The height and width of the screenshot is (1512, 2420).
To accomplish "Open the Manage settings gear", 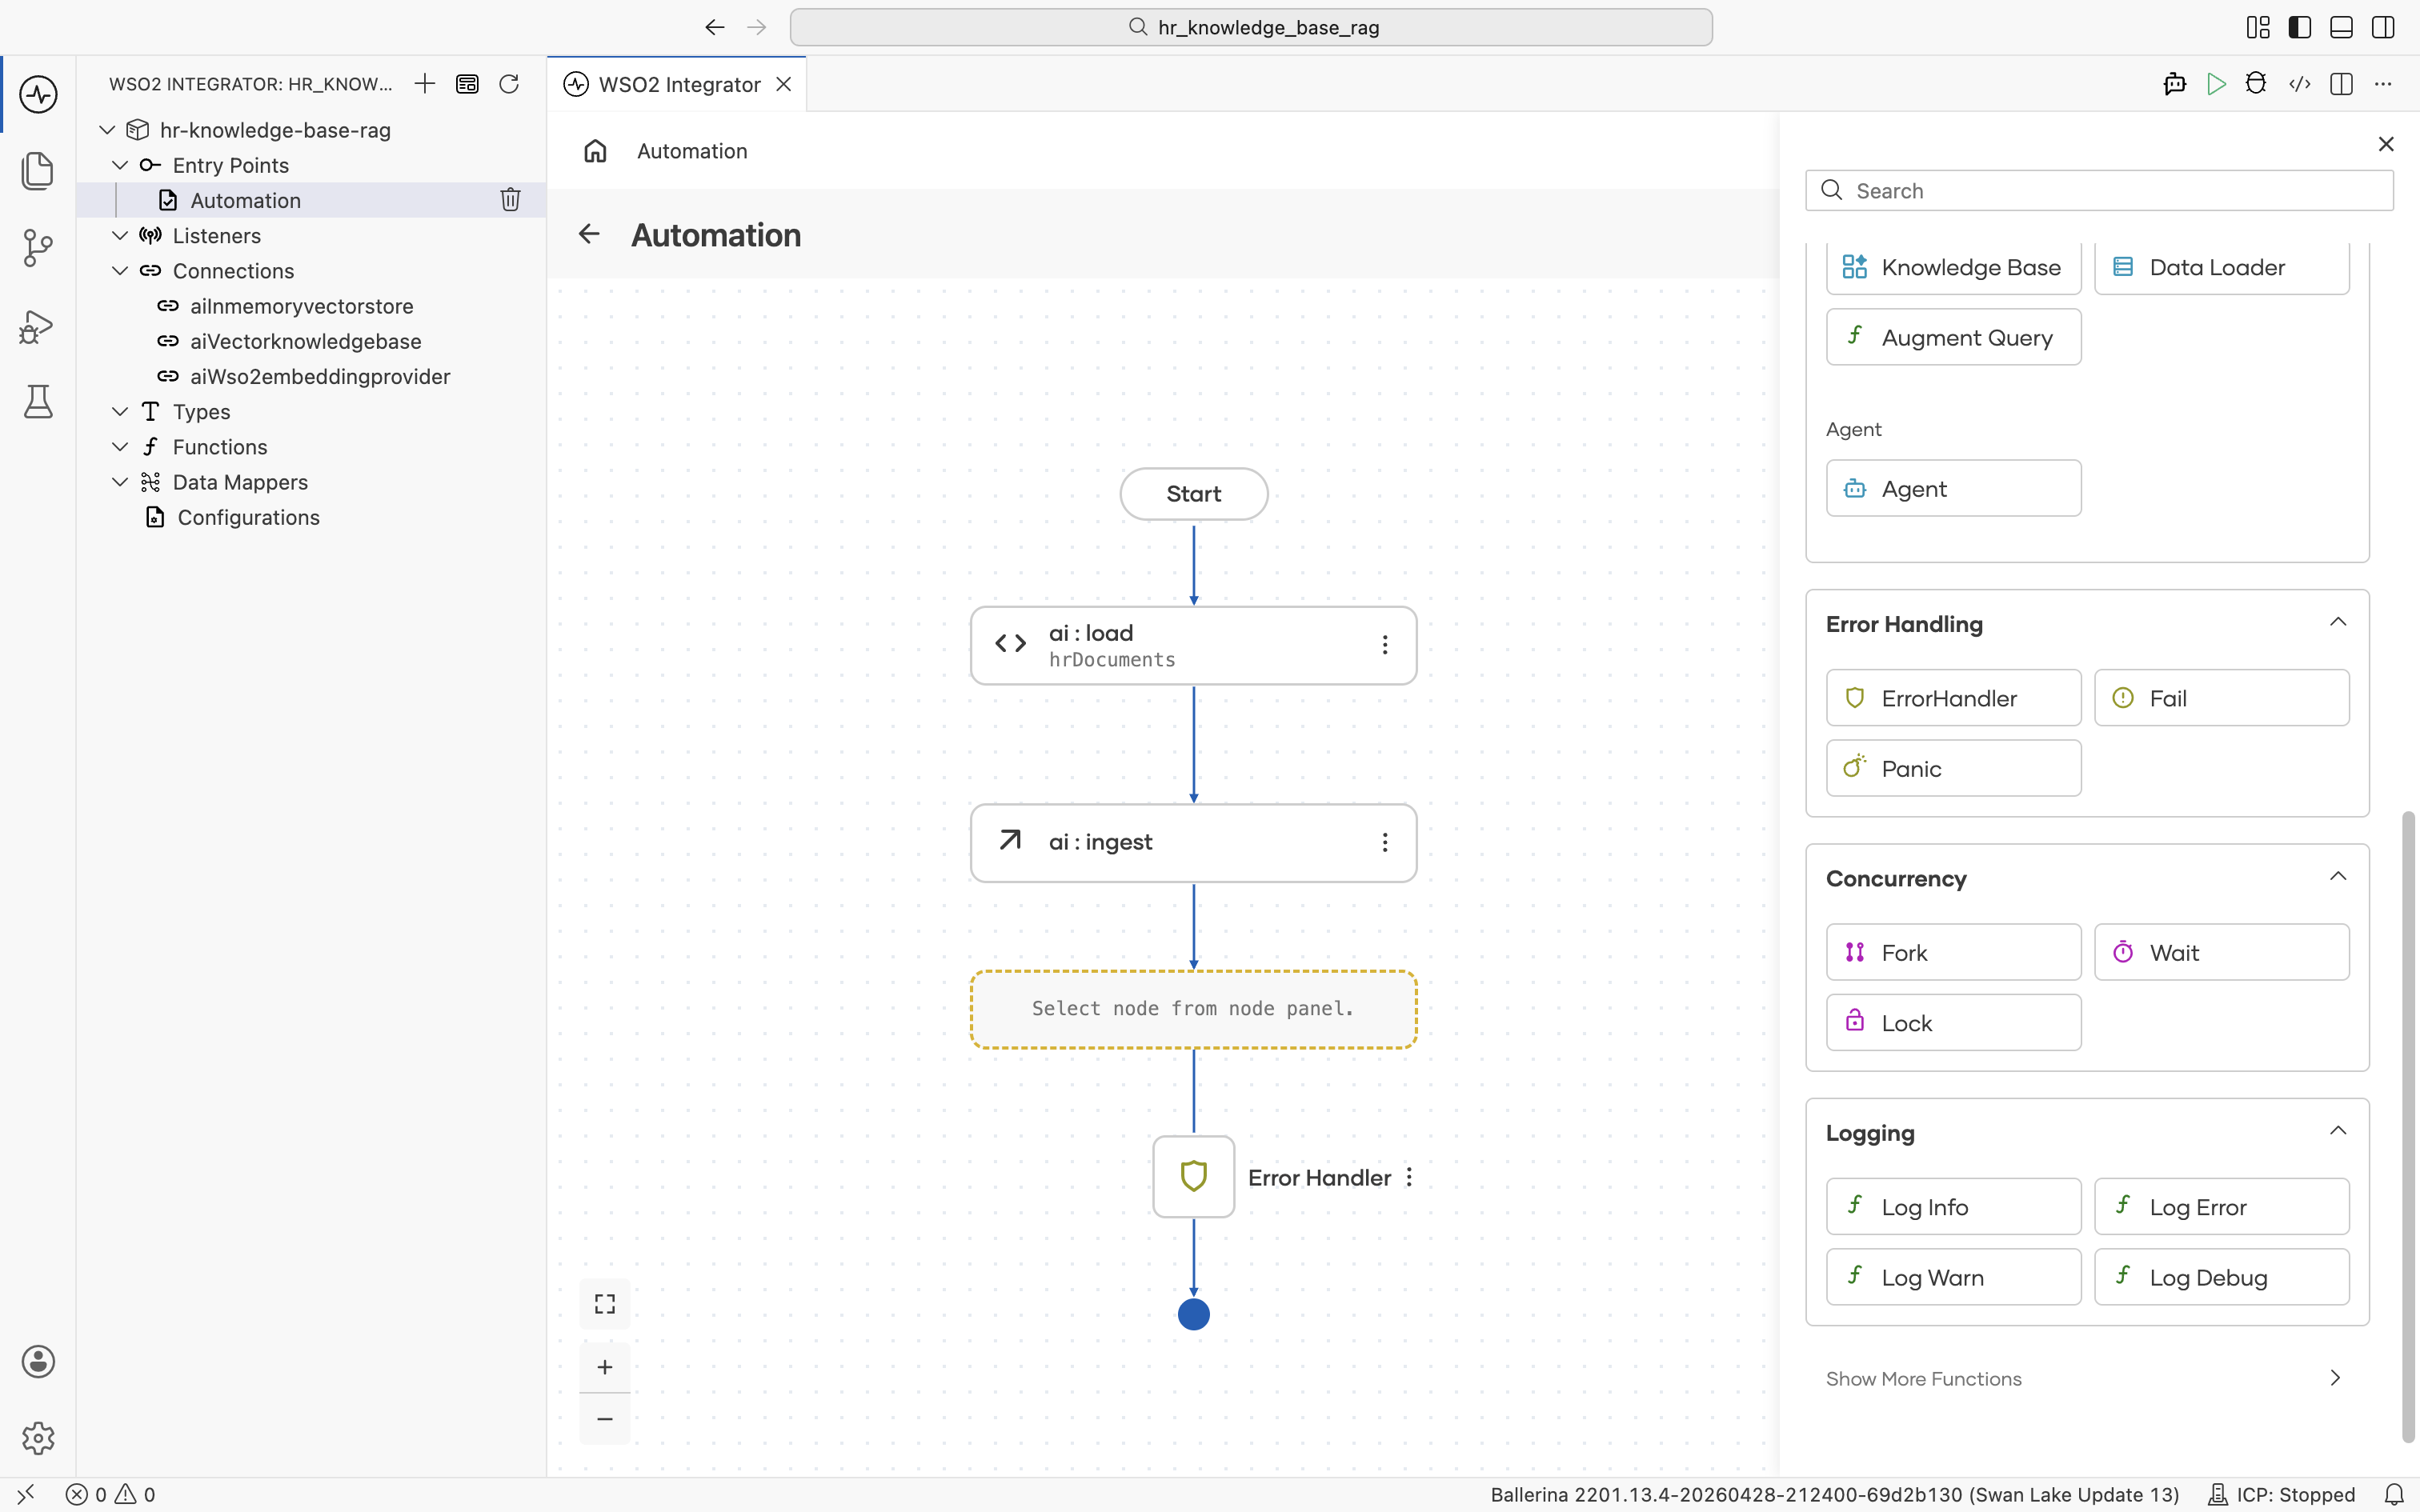I will pos(38,1438).
